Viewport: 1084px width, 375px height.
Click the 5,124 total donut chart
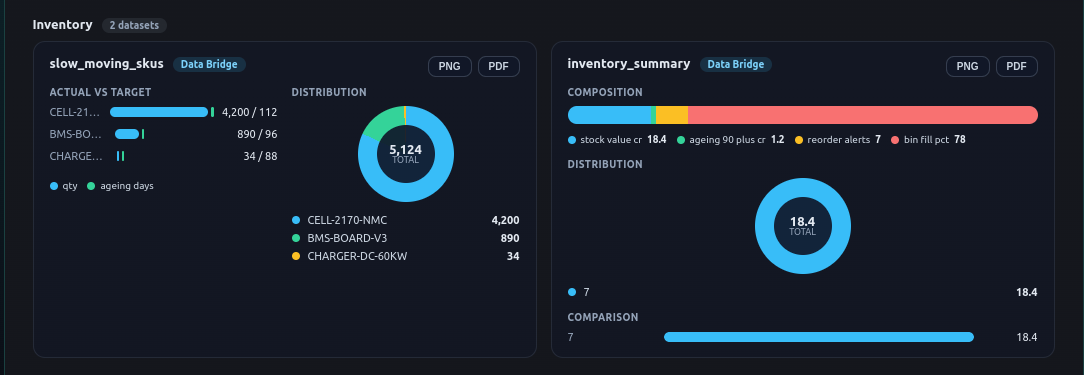tap(406, 154)
